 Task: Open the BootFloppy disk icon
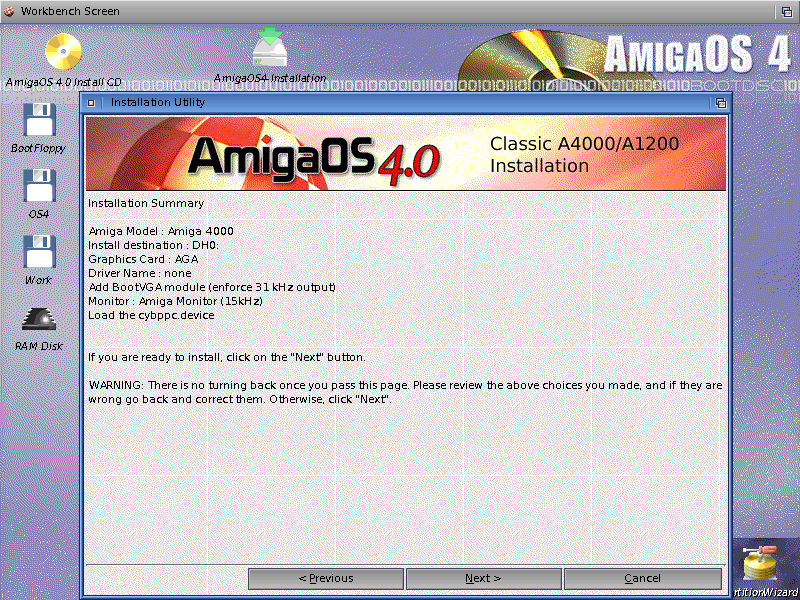(x=39, y=120)
